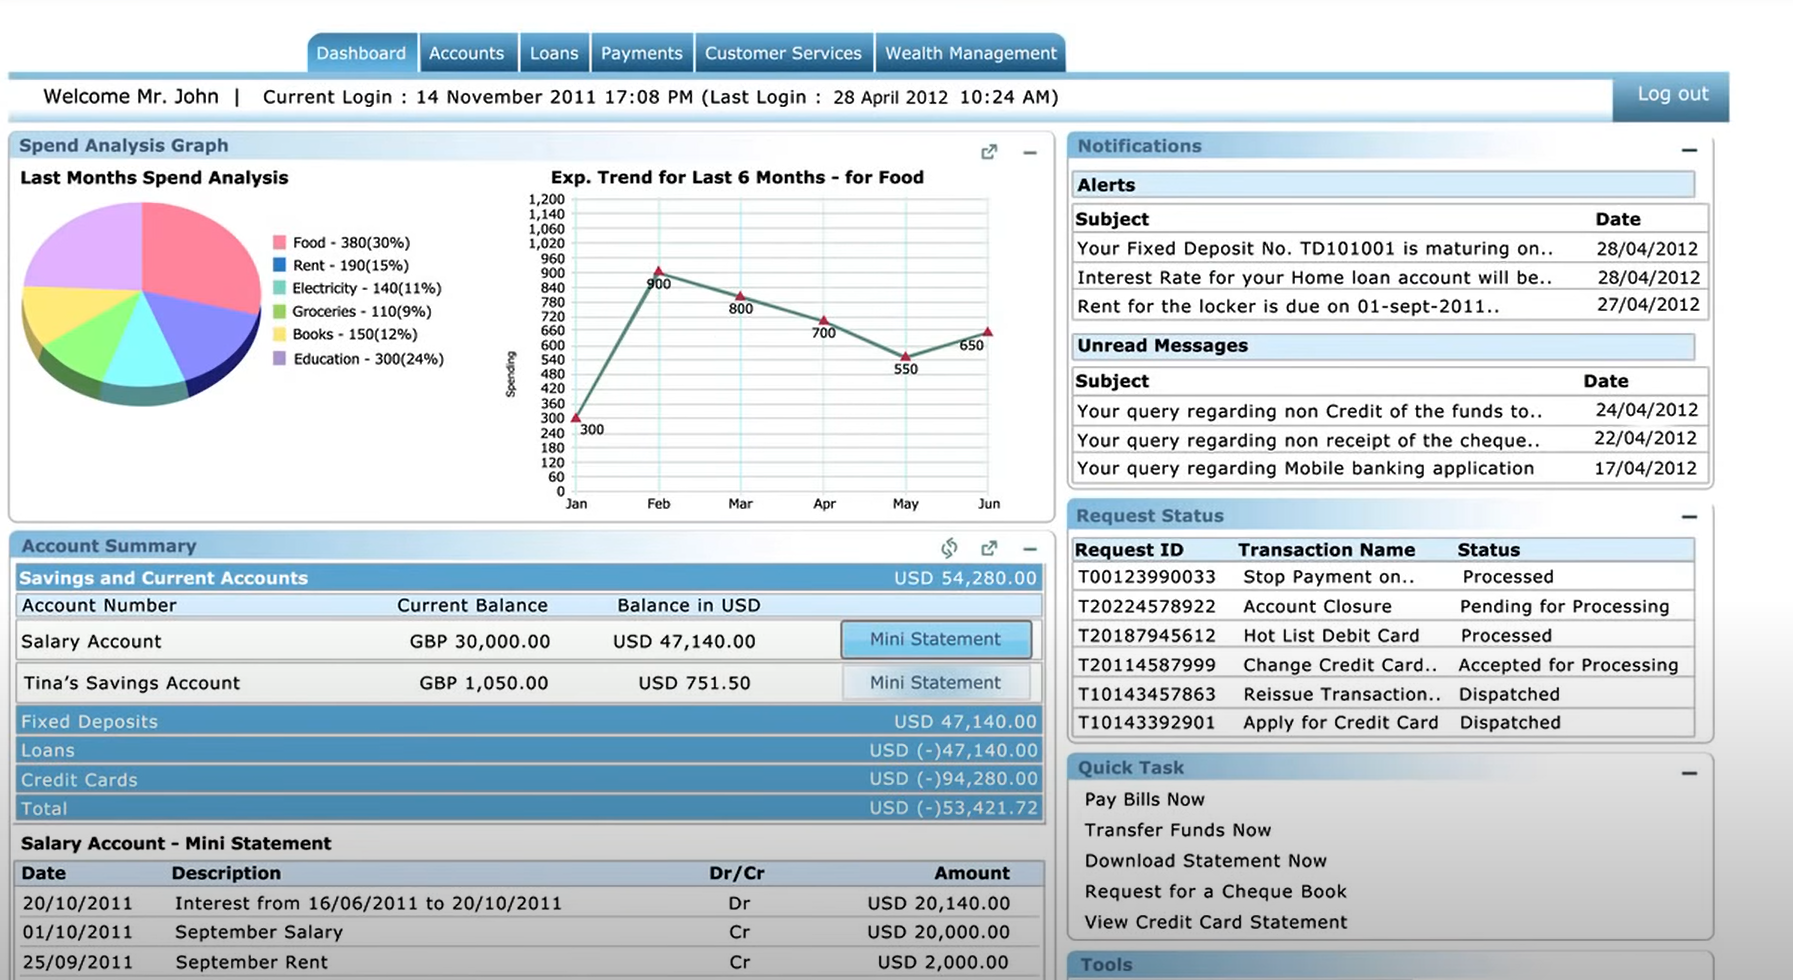Open the Wealth Management tab

click(x=970, y=52)
